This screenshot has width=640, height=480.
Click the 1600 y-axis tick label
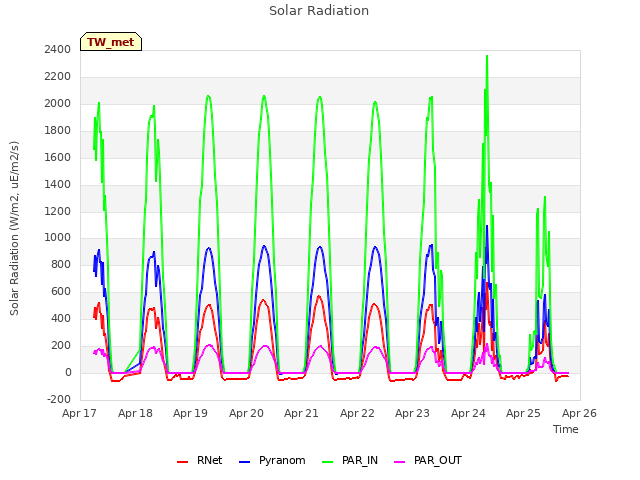pyautogui.click(x=58, y=157)
